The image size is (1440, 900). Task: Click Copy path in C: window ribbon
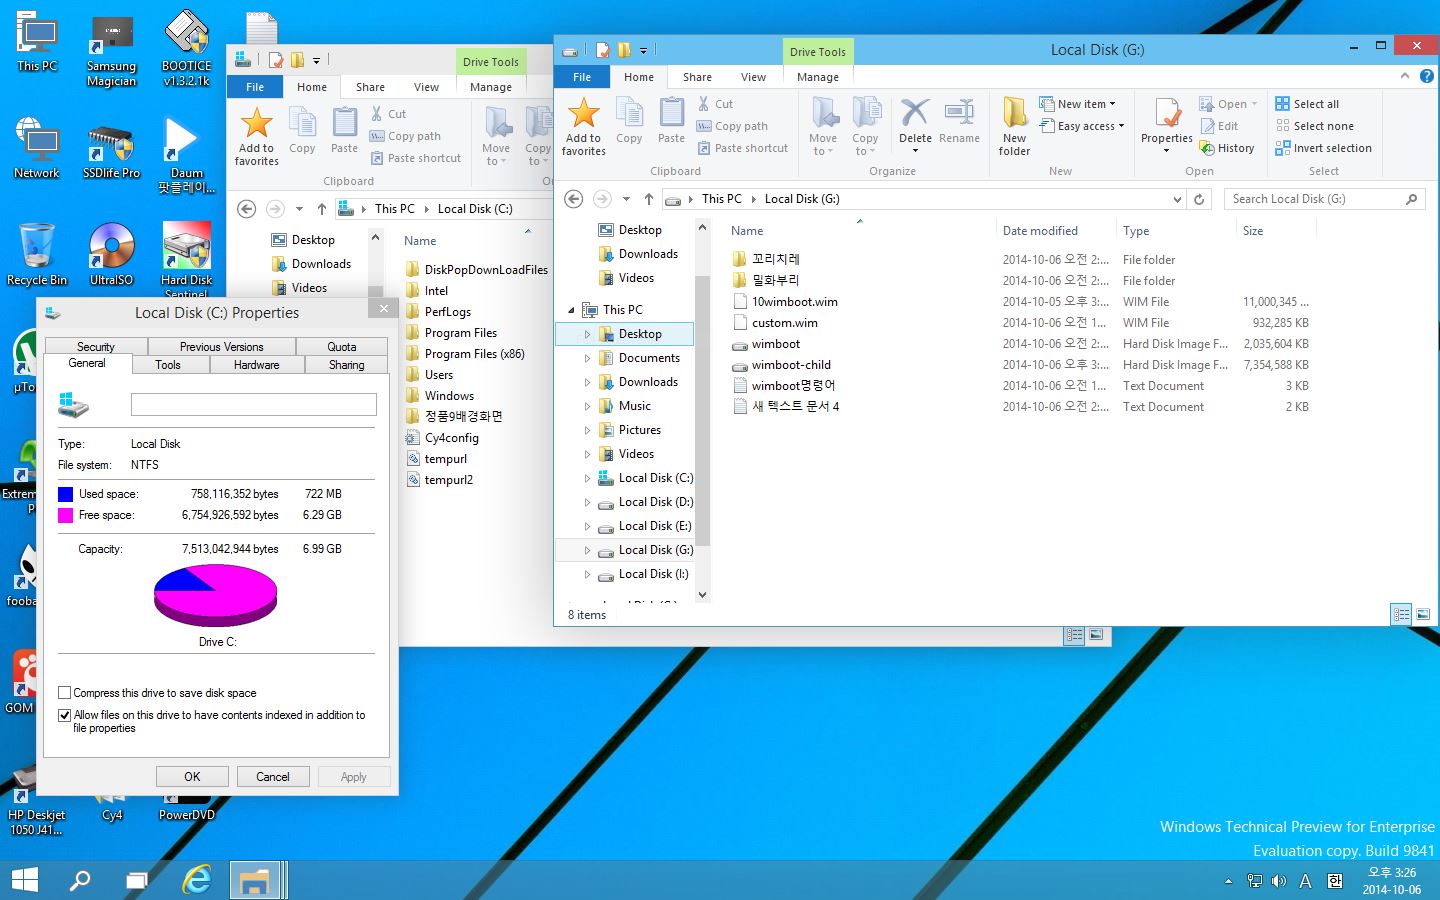coord(405,136)
